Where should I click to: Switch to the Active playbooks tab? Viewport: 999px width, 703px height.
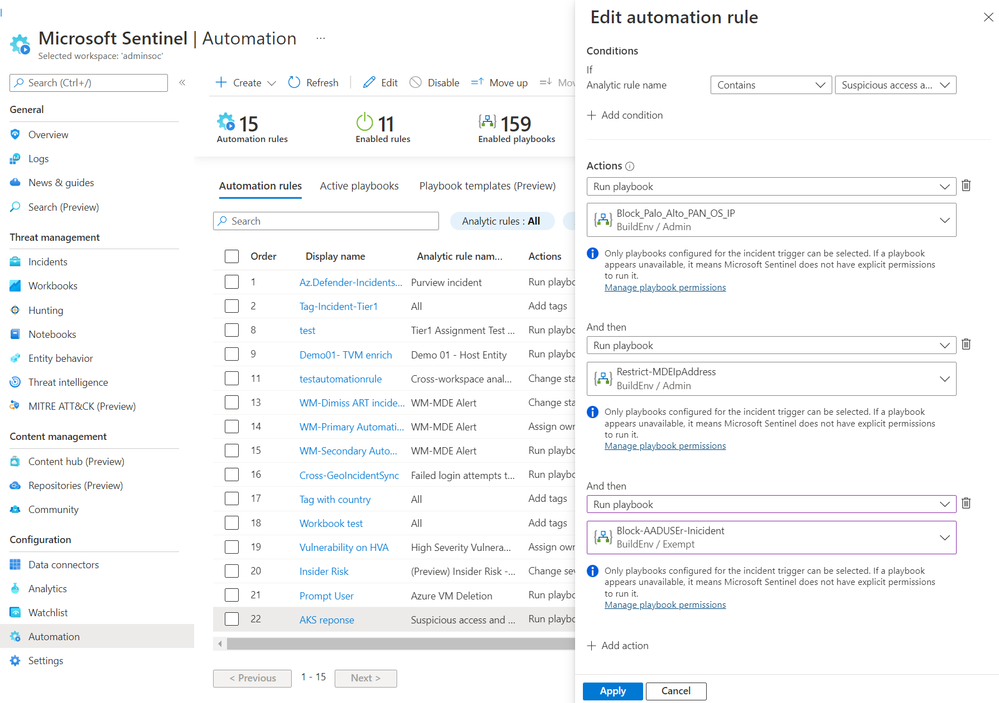359,185
